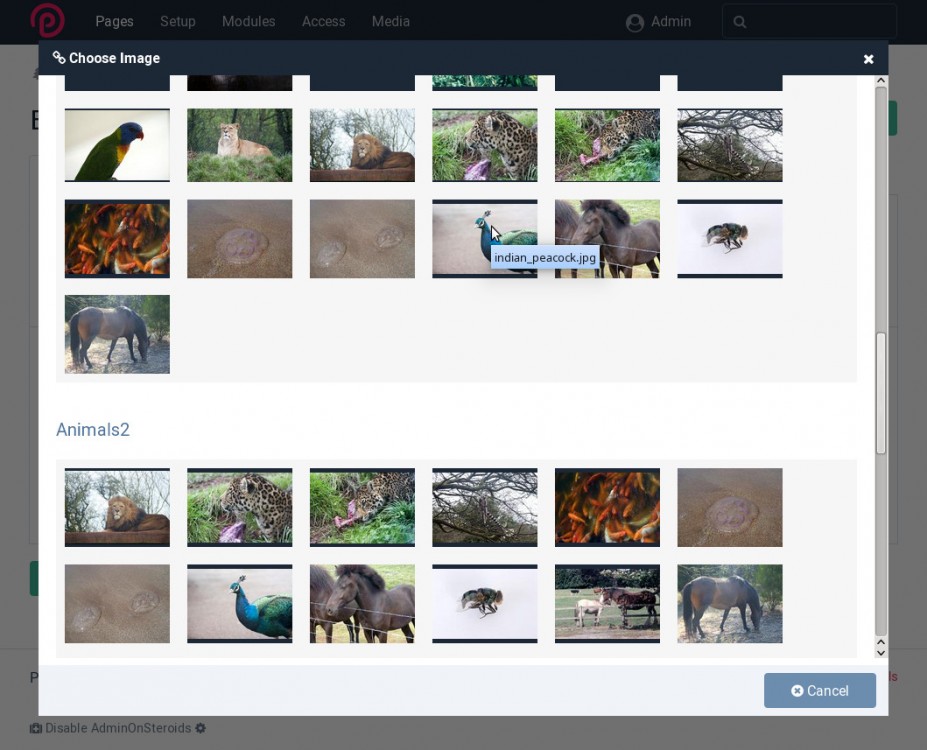Open the Setup menu
927x750 pixels.
178,21
